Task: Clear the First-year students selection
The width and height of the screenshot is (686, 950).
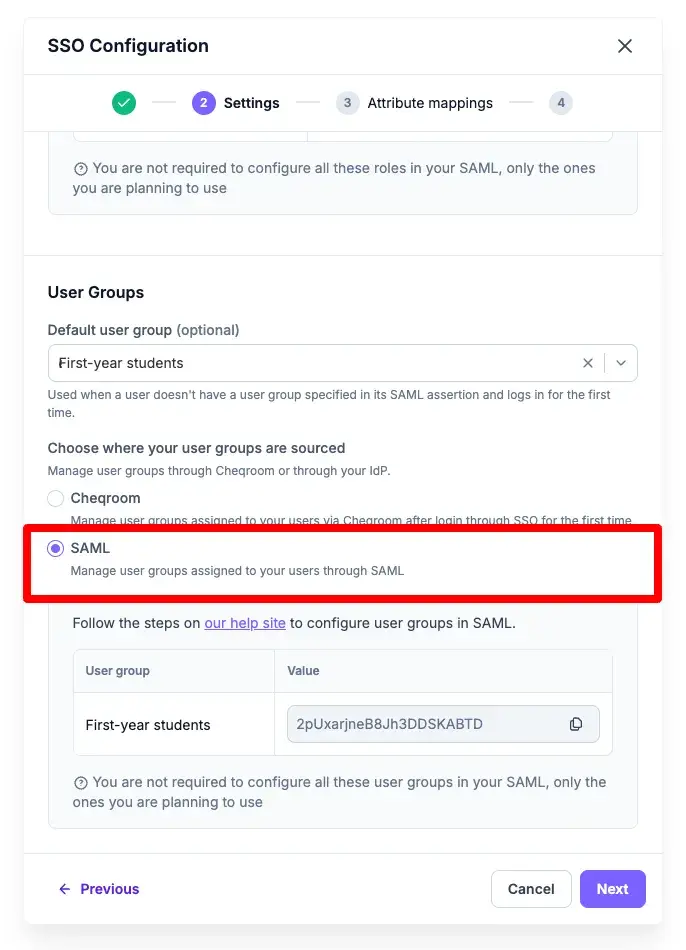Action: click(588, 363)
